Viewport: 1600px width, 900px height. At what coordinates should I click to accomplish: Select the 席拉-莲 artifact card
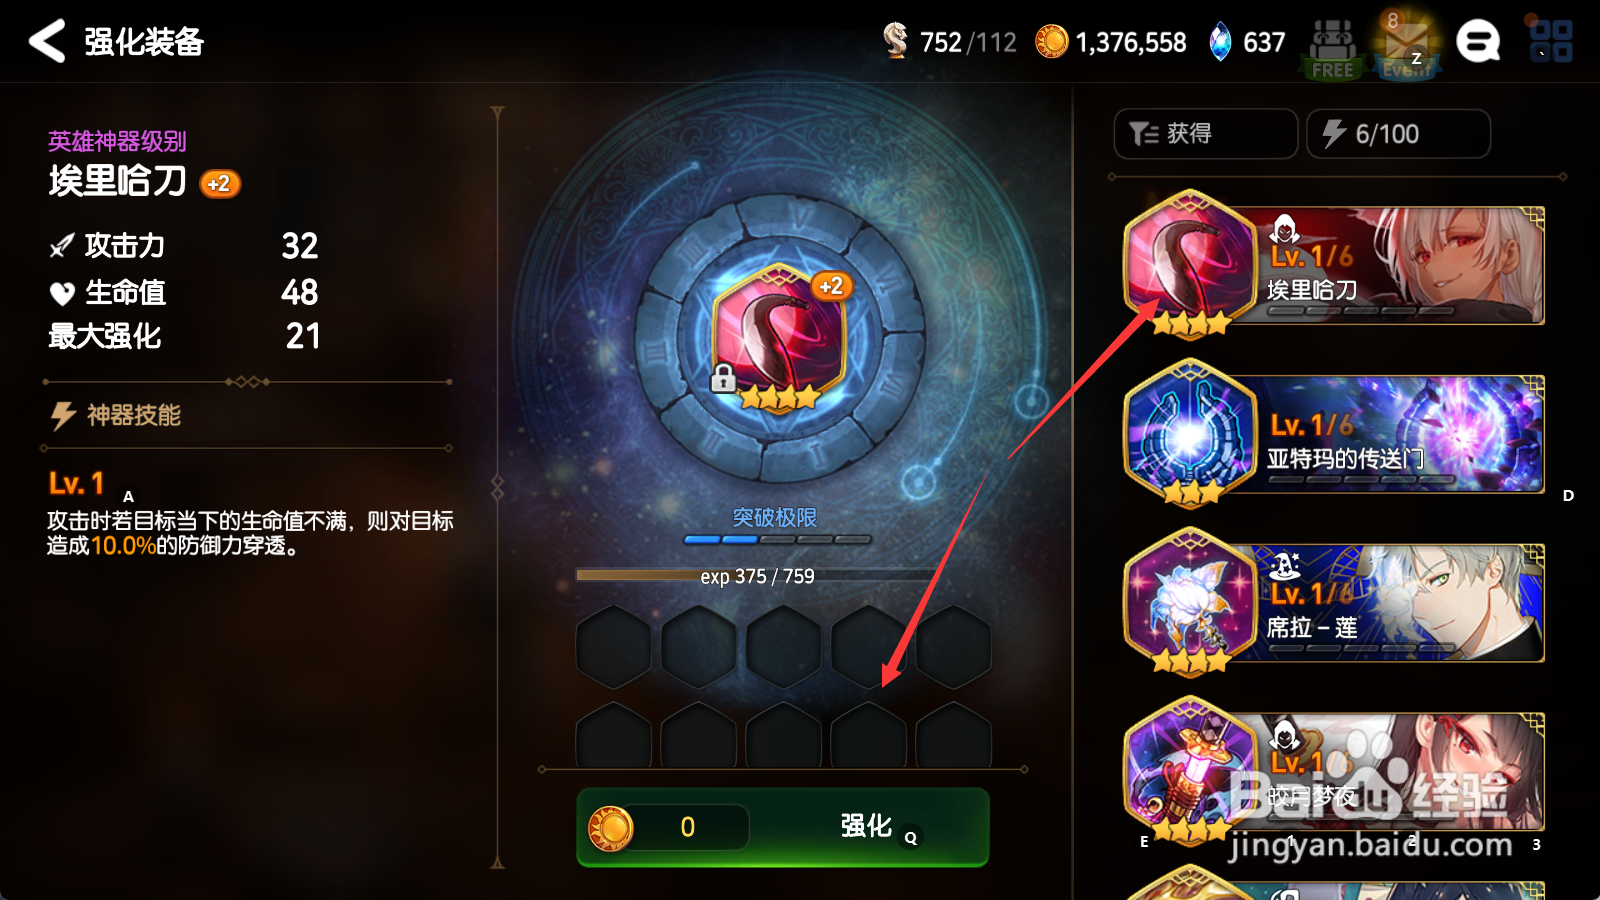1334,603
